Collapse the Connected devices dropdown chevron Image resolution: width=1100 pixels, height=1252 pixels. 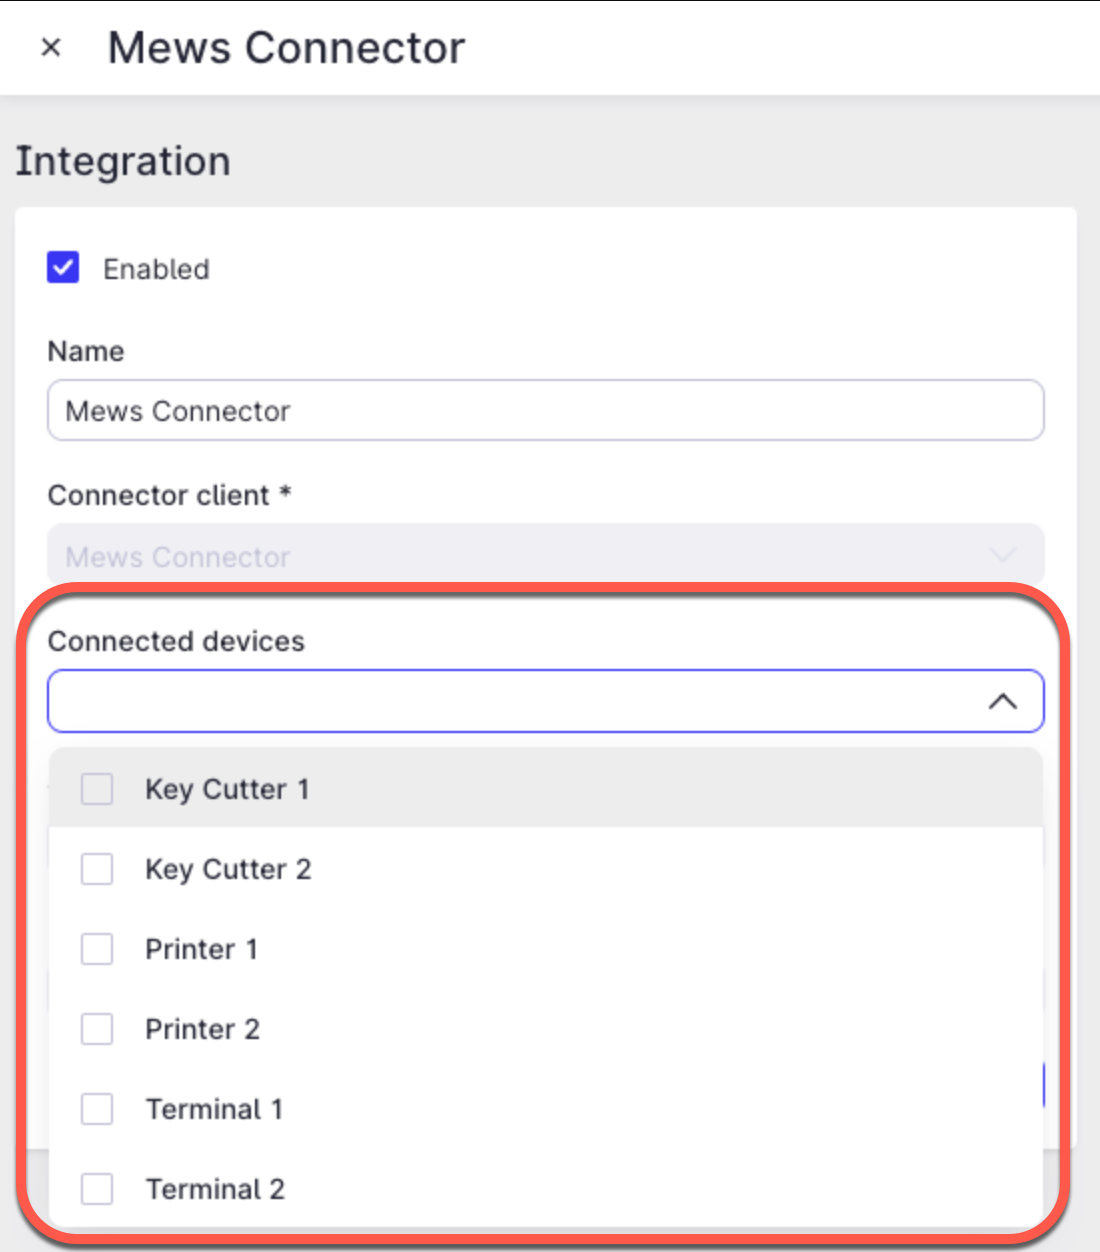point(1001,701)
